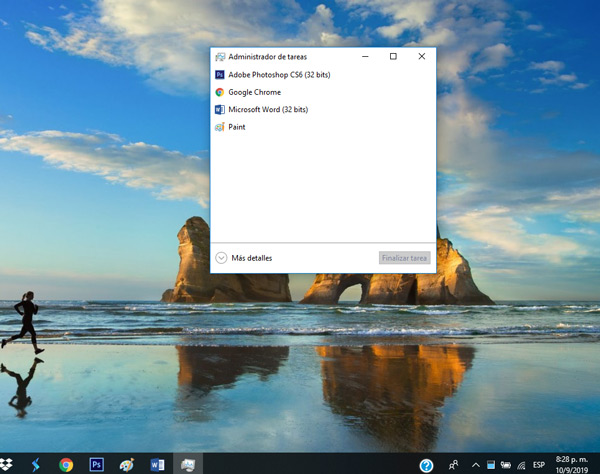Expand Más detalles view
The image size is (600, 474).
tap(244, 258)
